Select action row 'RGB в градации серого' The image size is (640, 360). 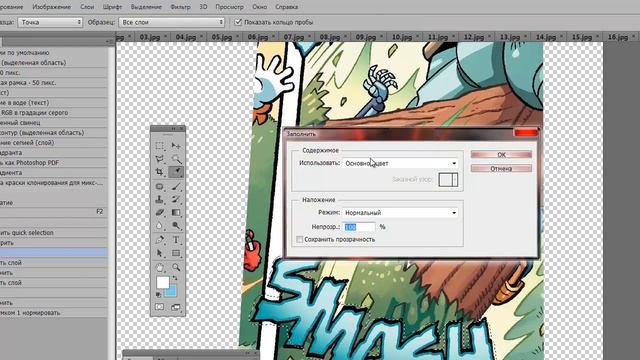[53, 113]
